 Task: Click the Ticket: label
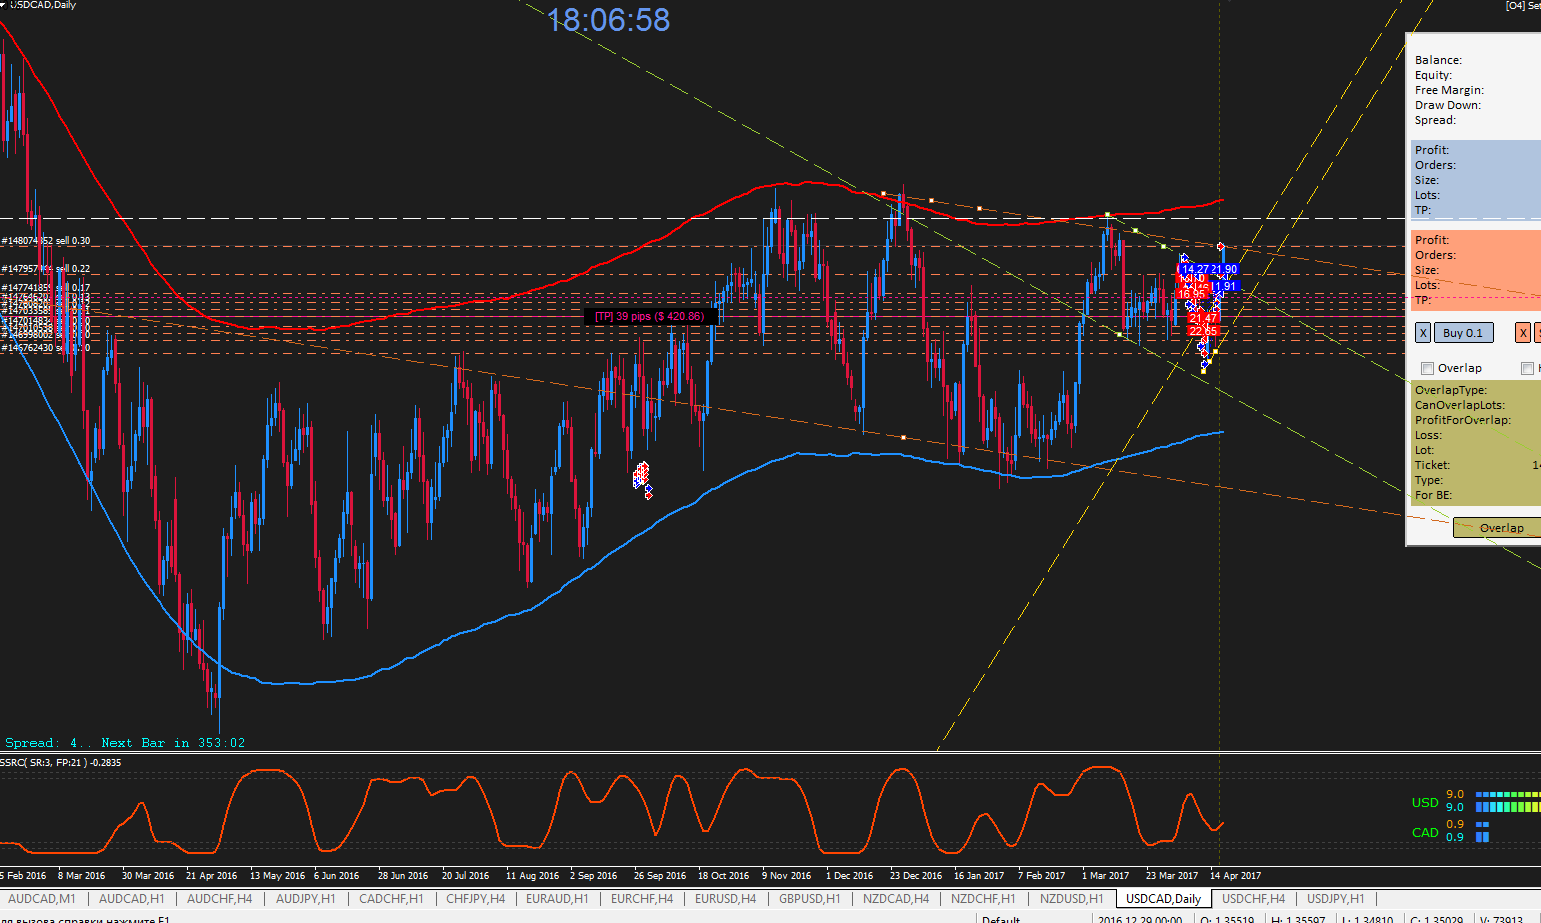point(1432,465)
